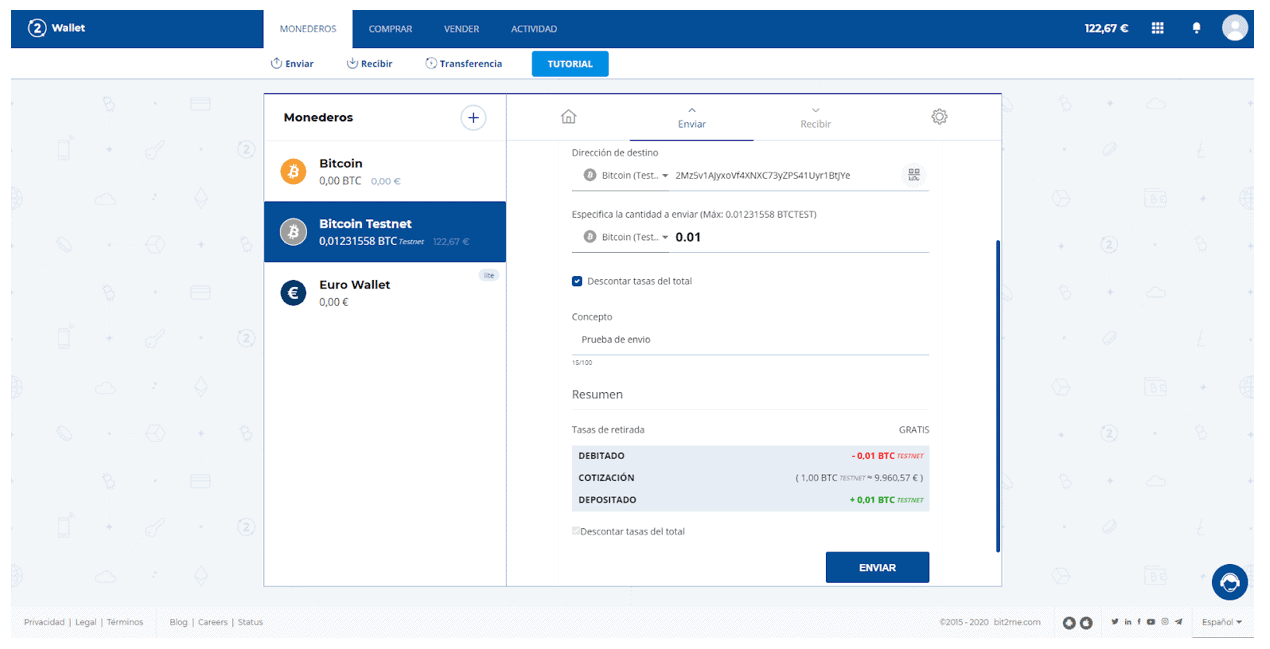Visit the Facebook page icon

(x=1139, y=622)
